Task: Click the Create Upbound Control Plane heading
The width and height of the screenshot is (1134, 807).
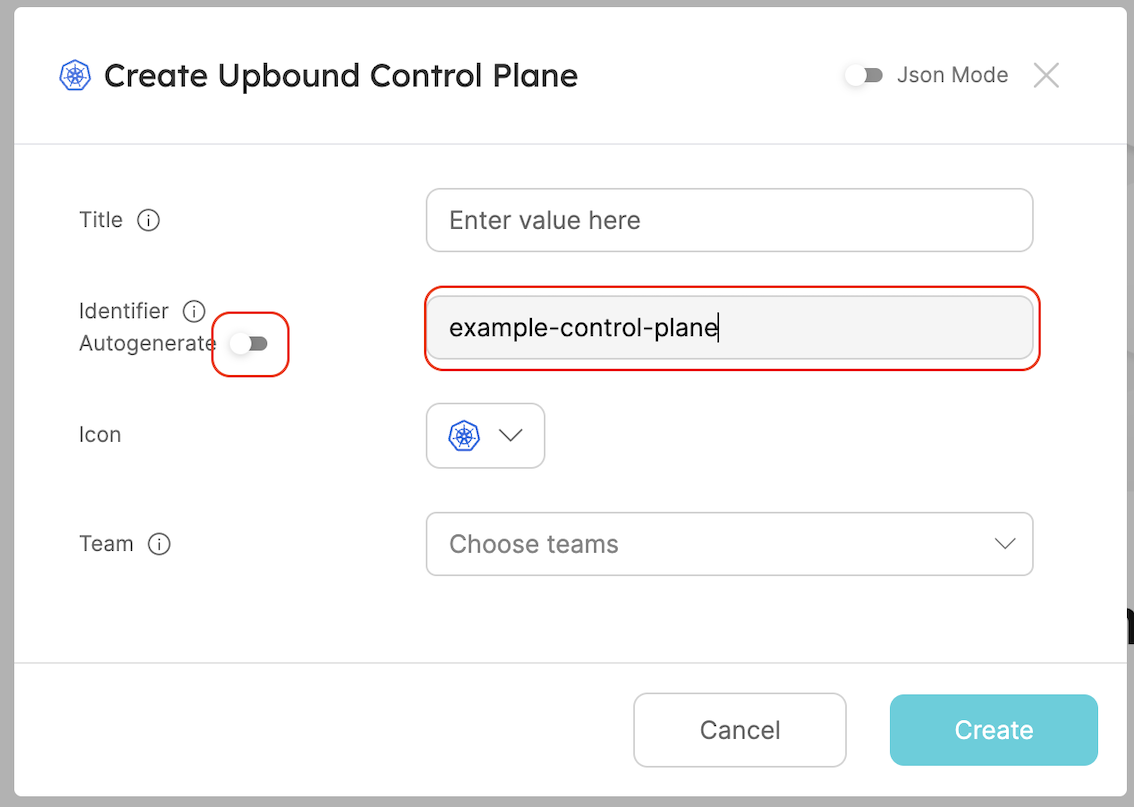Action: [340, 76]
